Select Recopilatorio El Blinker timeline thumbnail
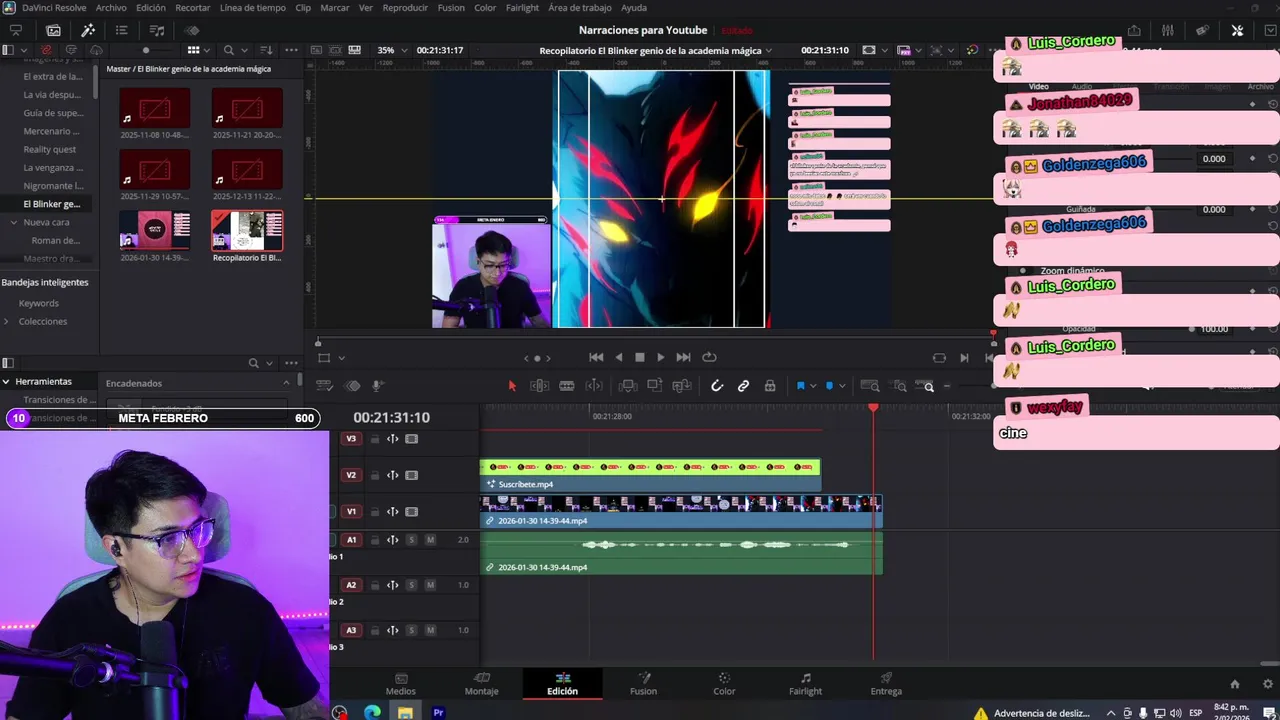 tap(247, 230)
